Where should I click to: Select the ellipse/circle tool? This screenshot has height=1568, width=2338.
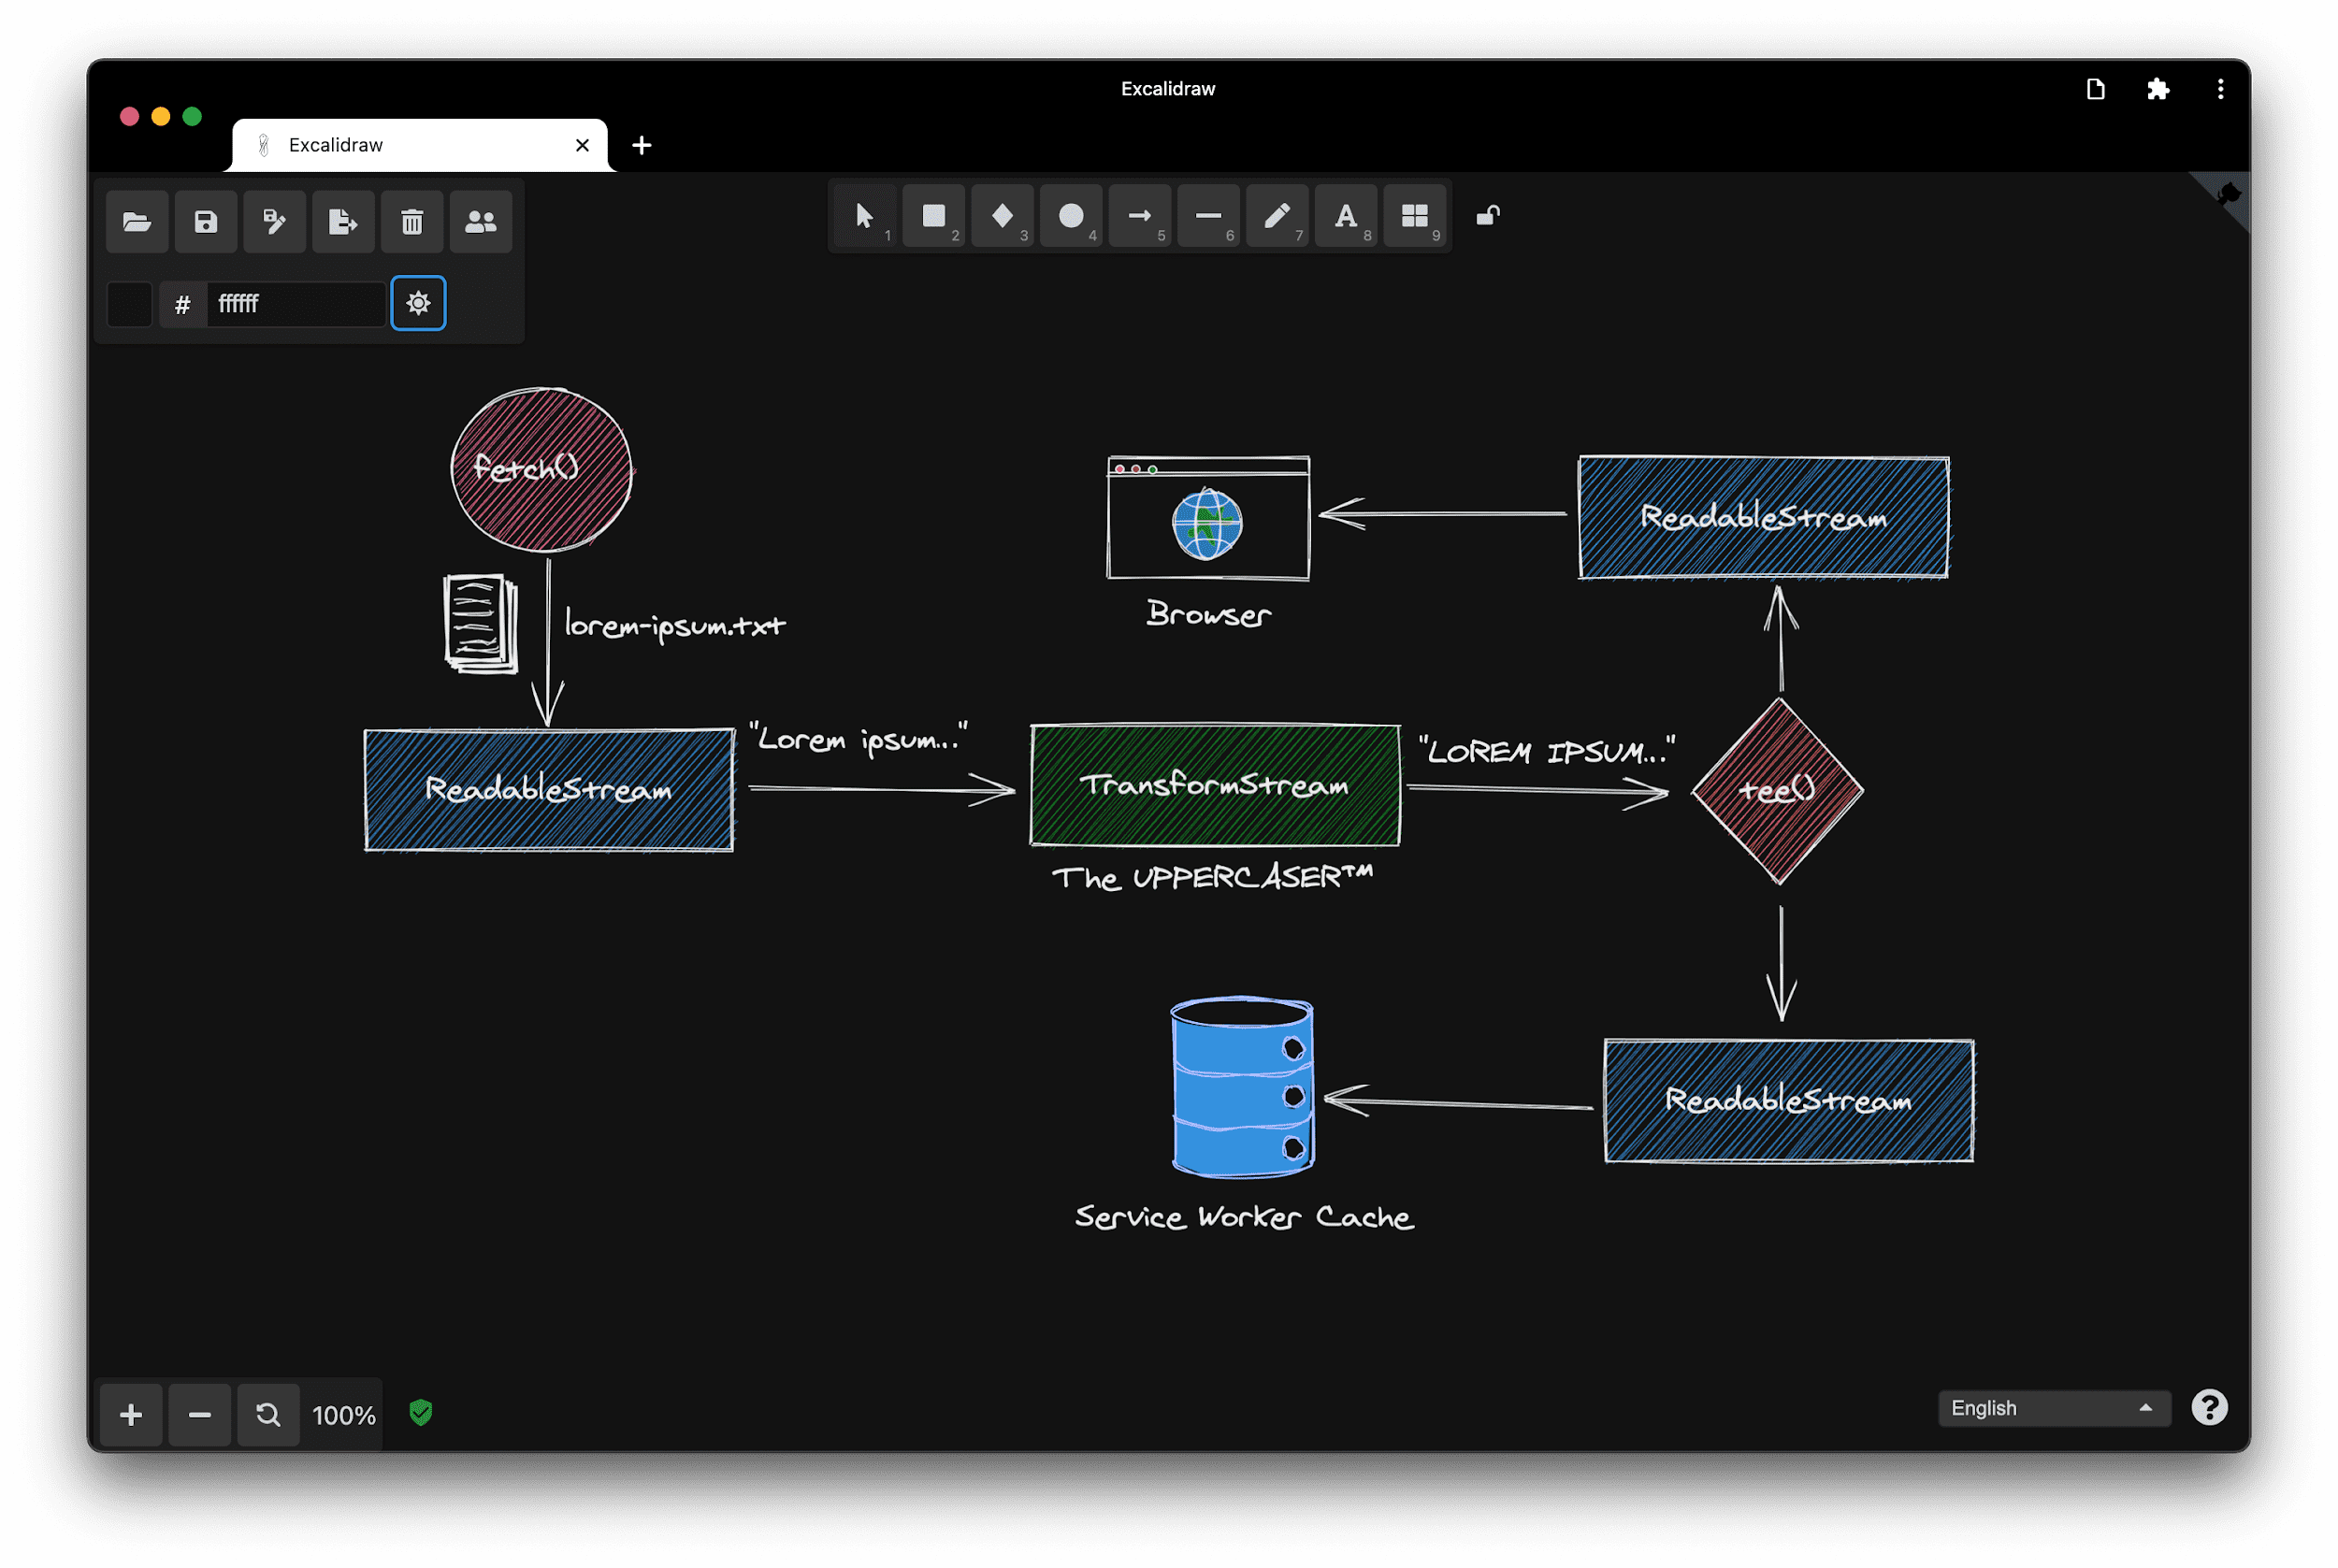pyautogui.click(x=1067, y=213)
